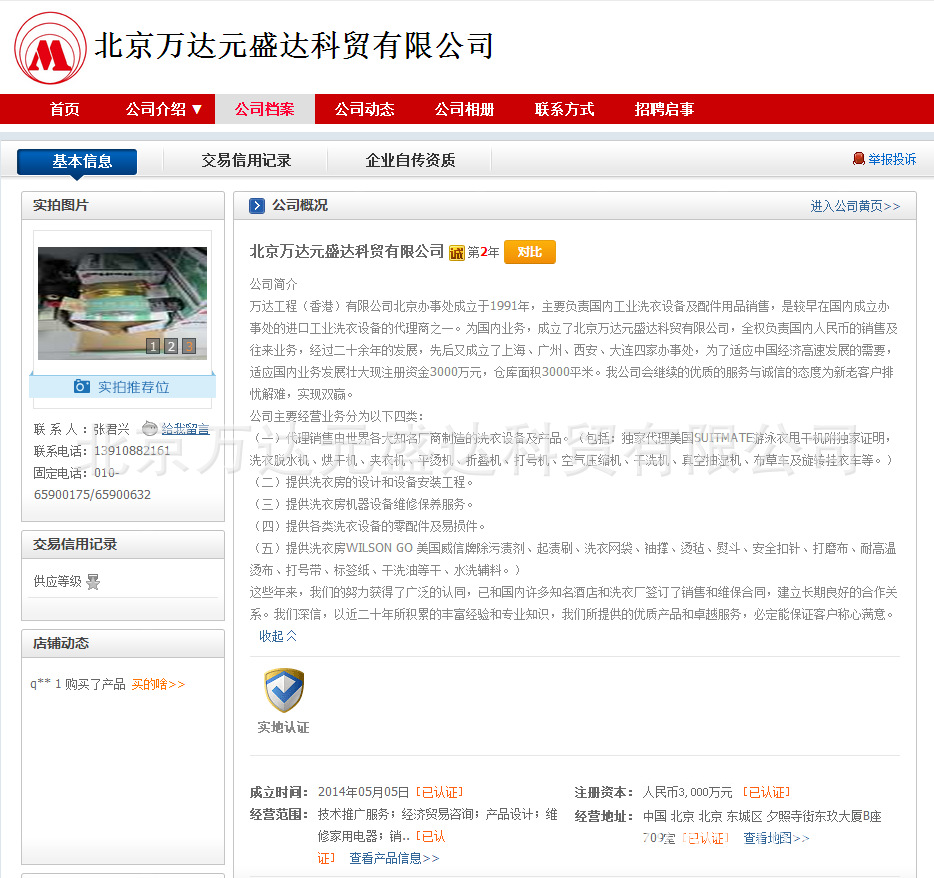This screenshot has height=878, width=934.
Task: Click the 店铺动态 panel header
Action: point(123,644)
